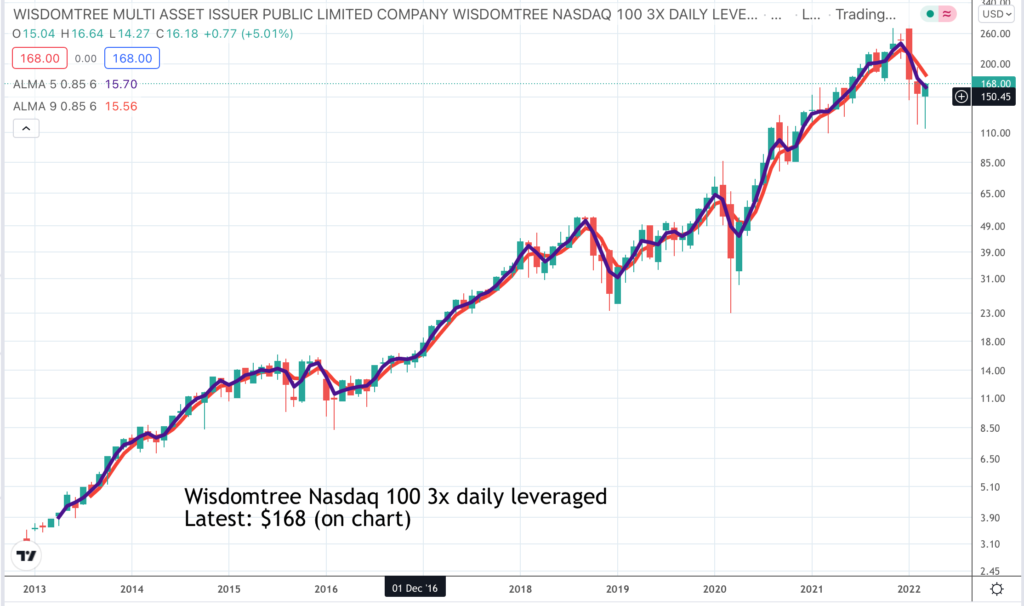Viewport: 1024px width, 606px height.
Task: Click the plus icon on price axis
Action: 961,97
